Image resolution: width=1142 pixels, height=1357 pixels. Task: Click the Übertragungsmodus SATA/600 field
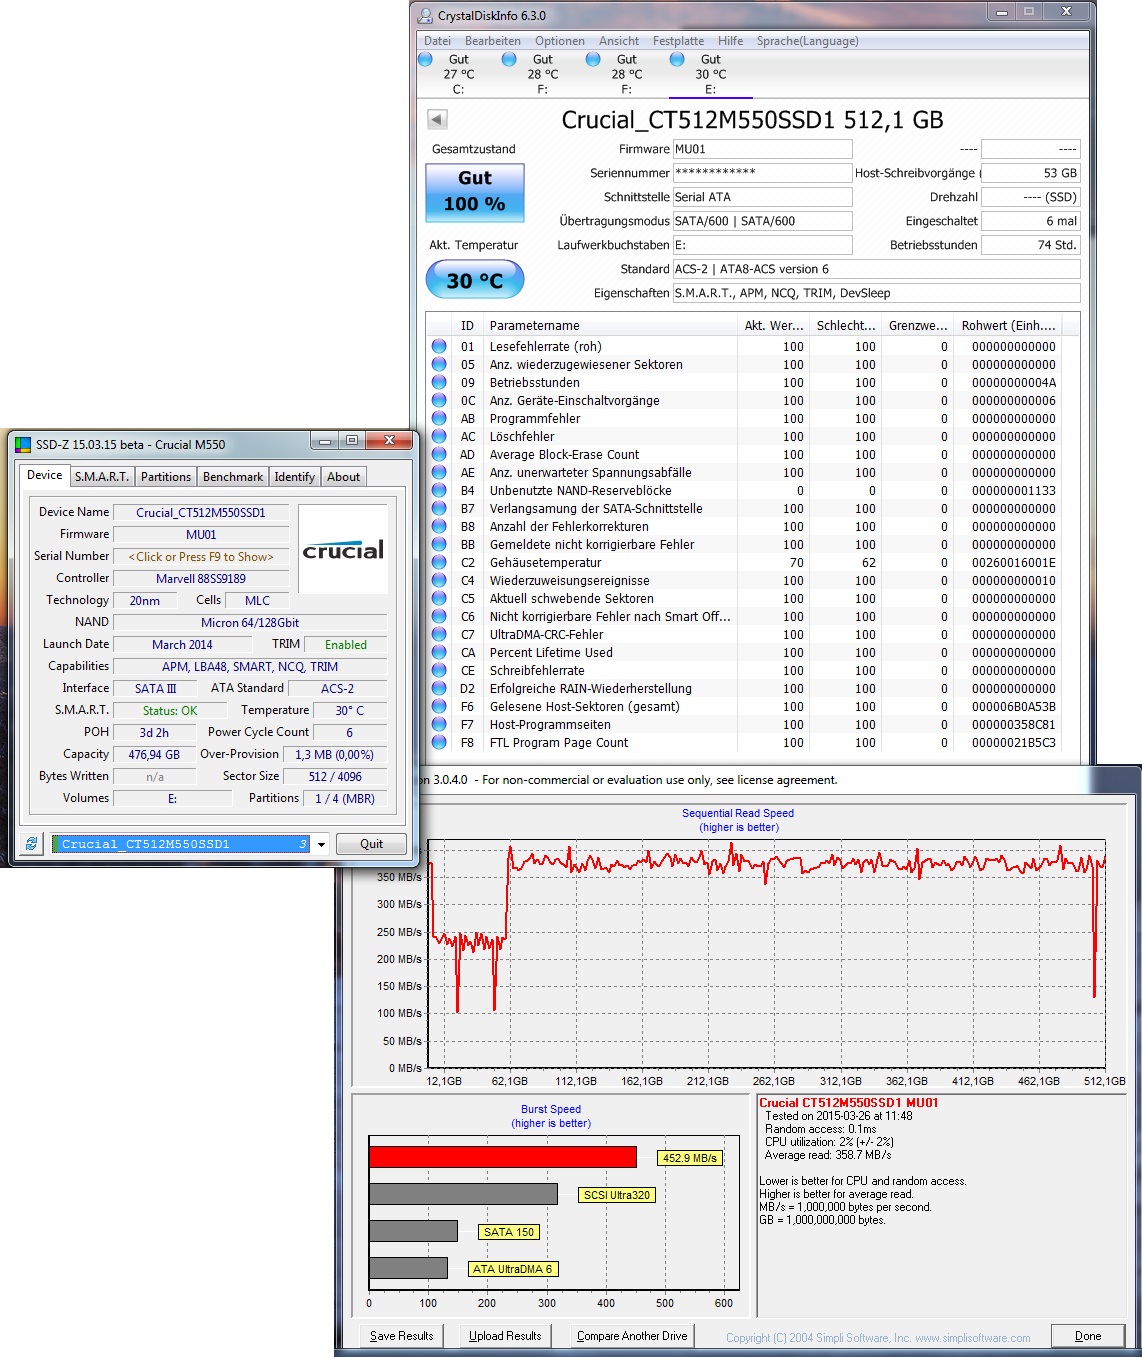[x=762, y=221]
